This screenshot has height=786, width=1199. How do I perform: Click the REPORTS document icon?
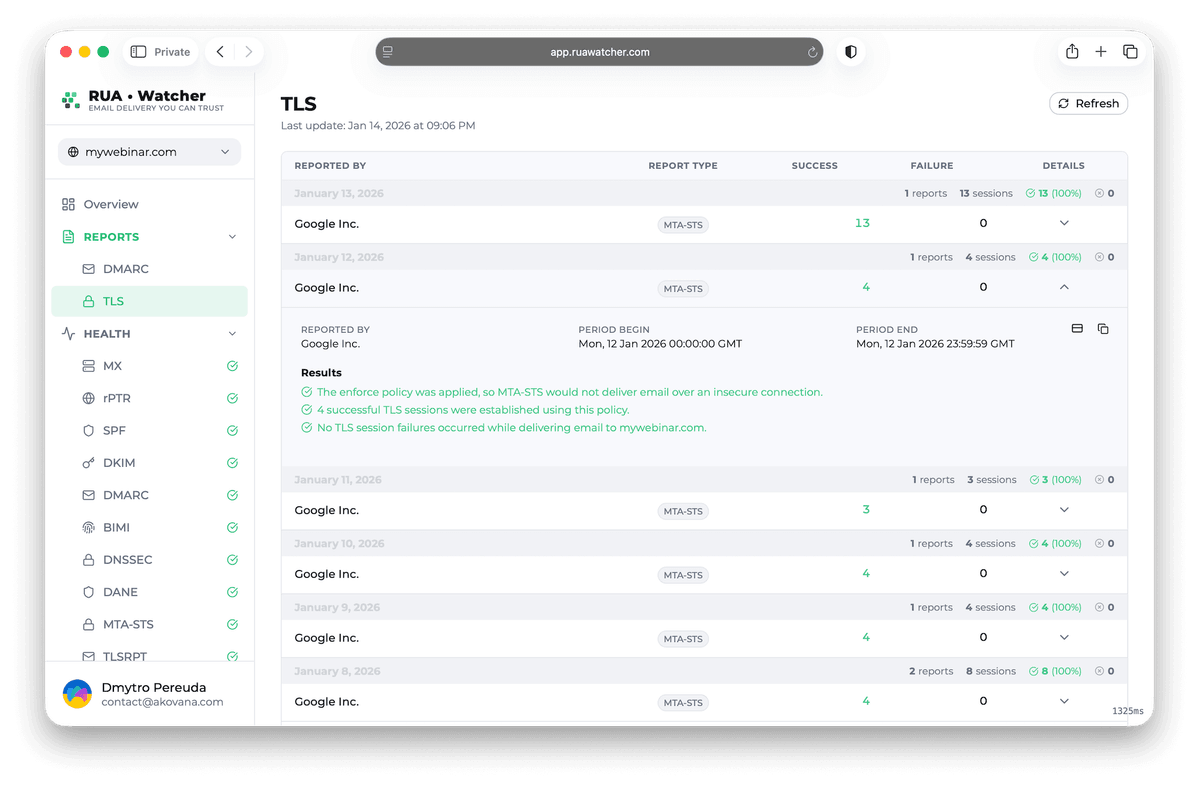[x=68, y=237]
